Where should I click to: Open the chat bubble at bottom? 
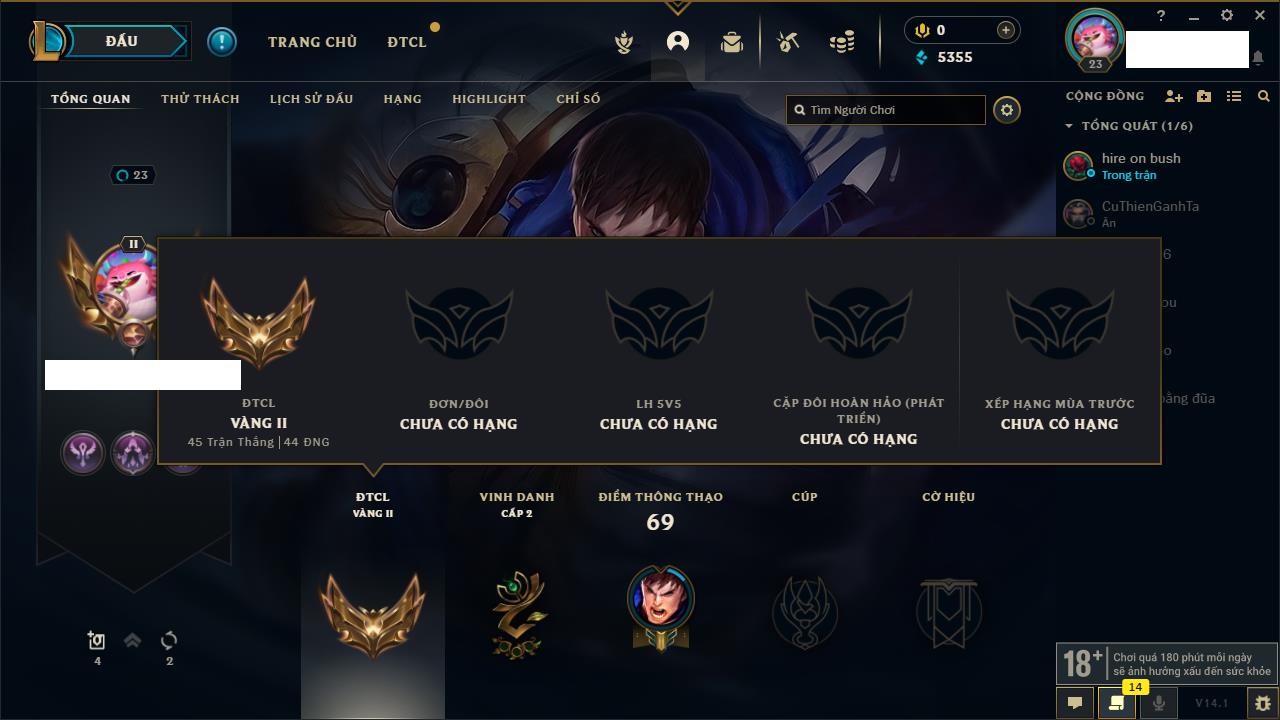pos(1075,703)
